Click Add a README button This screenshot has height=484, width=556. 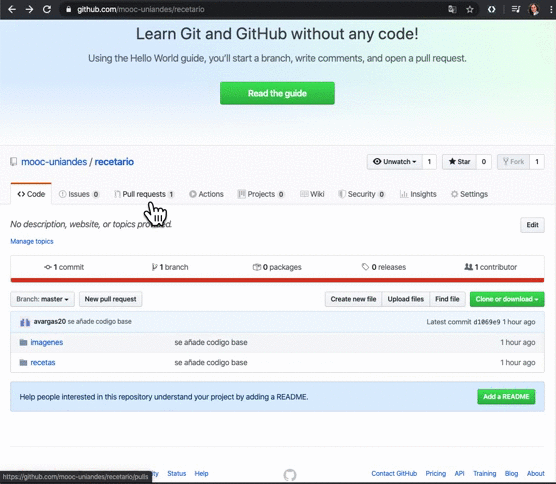coord(506,396)
